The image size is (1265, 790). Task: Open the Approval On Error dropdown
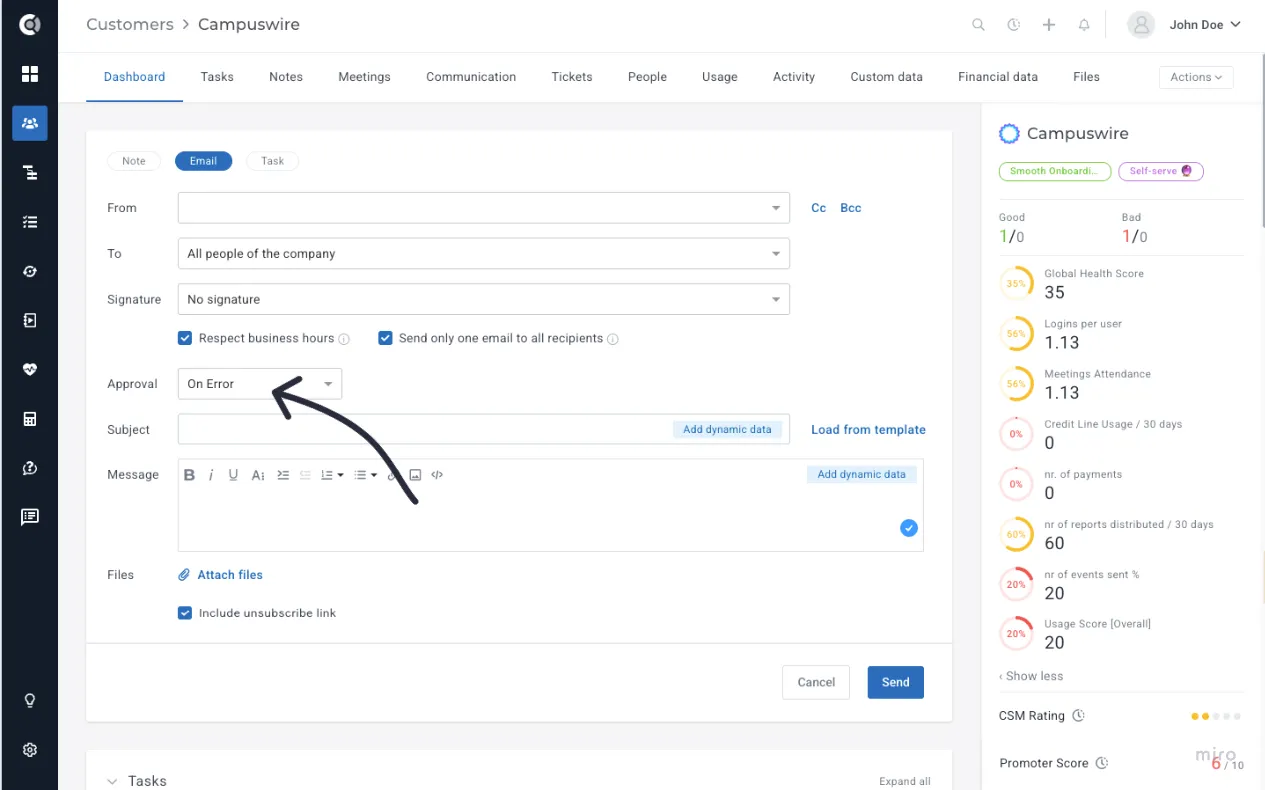(260, 384)
